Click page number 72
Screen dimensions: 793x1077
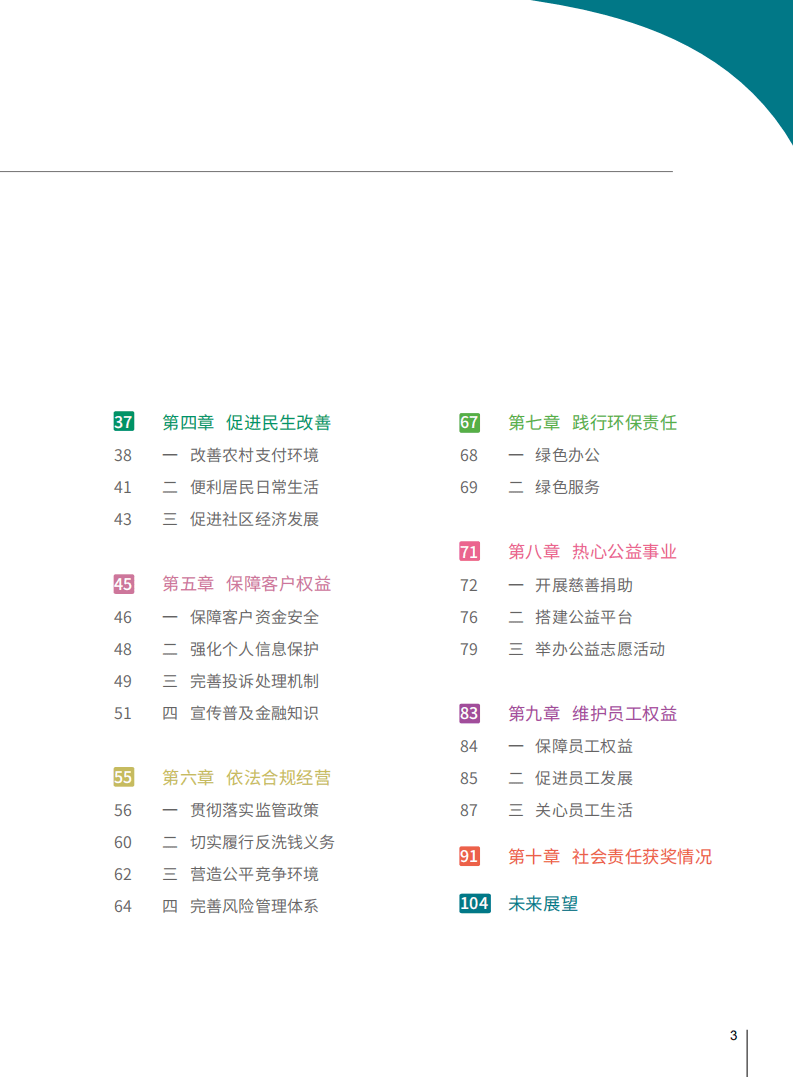tap(469, 585)
